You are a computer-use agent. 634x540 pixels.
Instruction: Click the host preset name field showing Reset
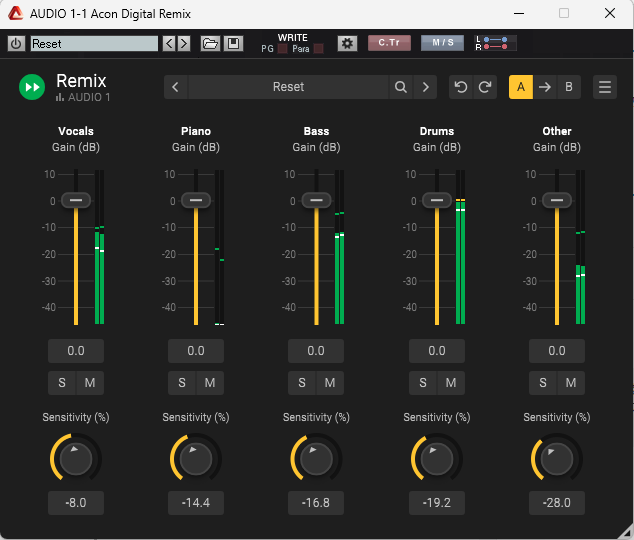tap(94, 44)
